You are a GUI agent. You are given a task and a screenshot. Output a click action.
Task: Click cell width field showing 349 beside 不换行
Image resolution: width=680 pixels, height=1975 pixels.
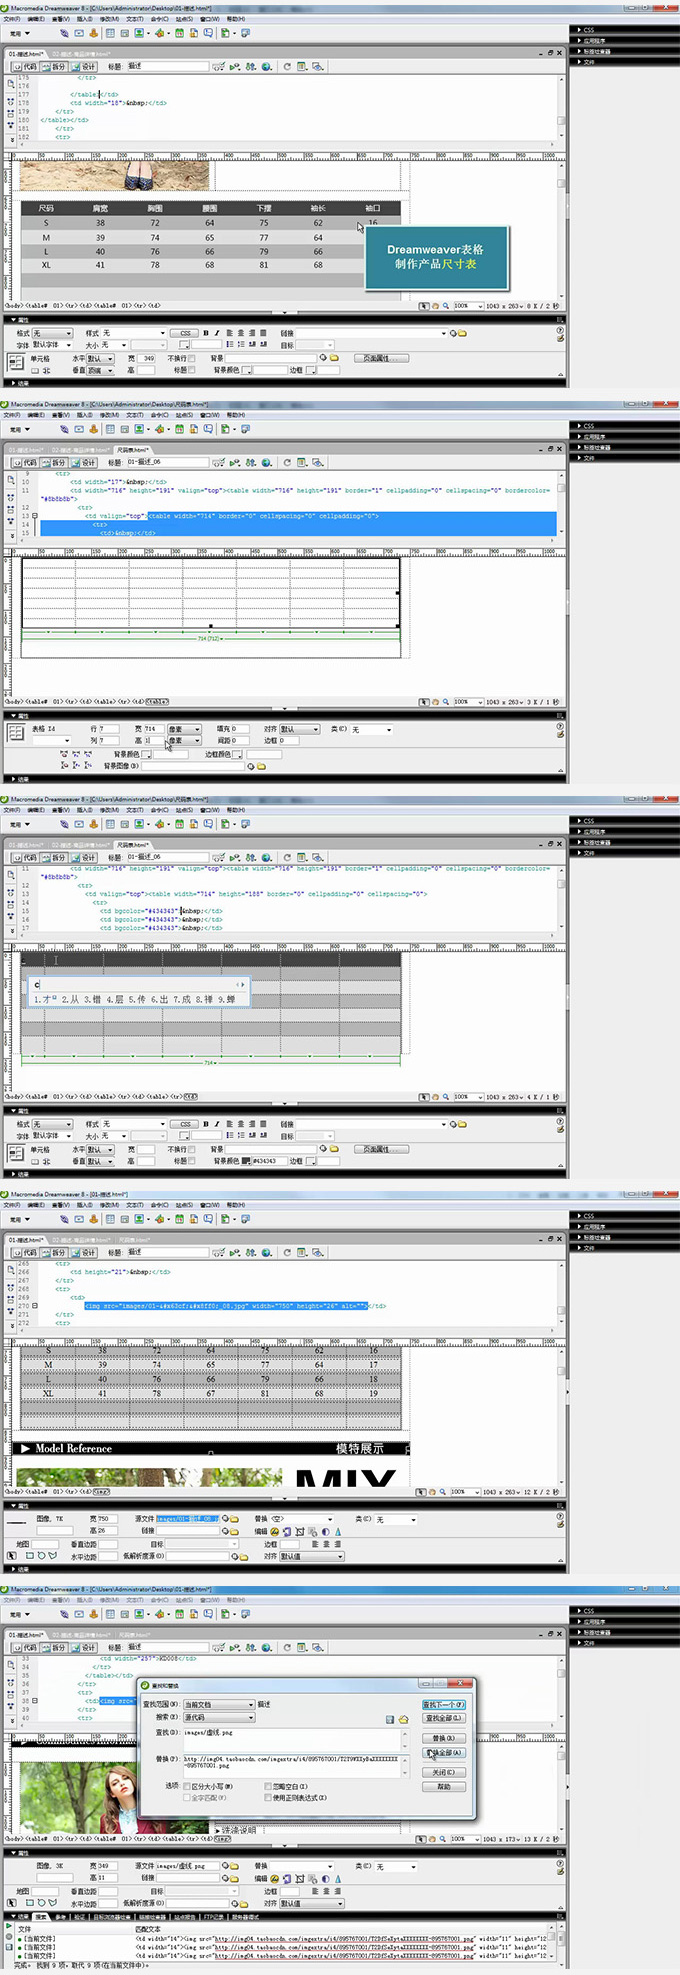coord(146,358)
